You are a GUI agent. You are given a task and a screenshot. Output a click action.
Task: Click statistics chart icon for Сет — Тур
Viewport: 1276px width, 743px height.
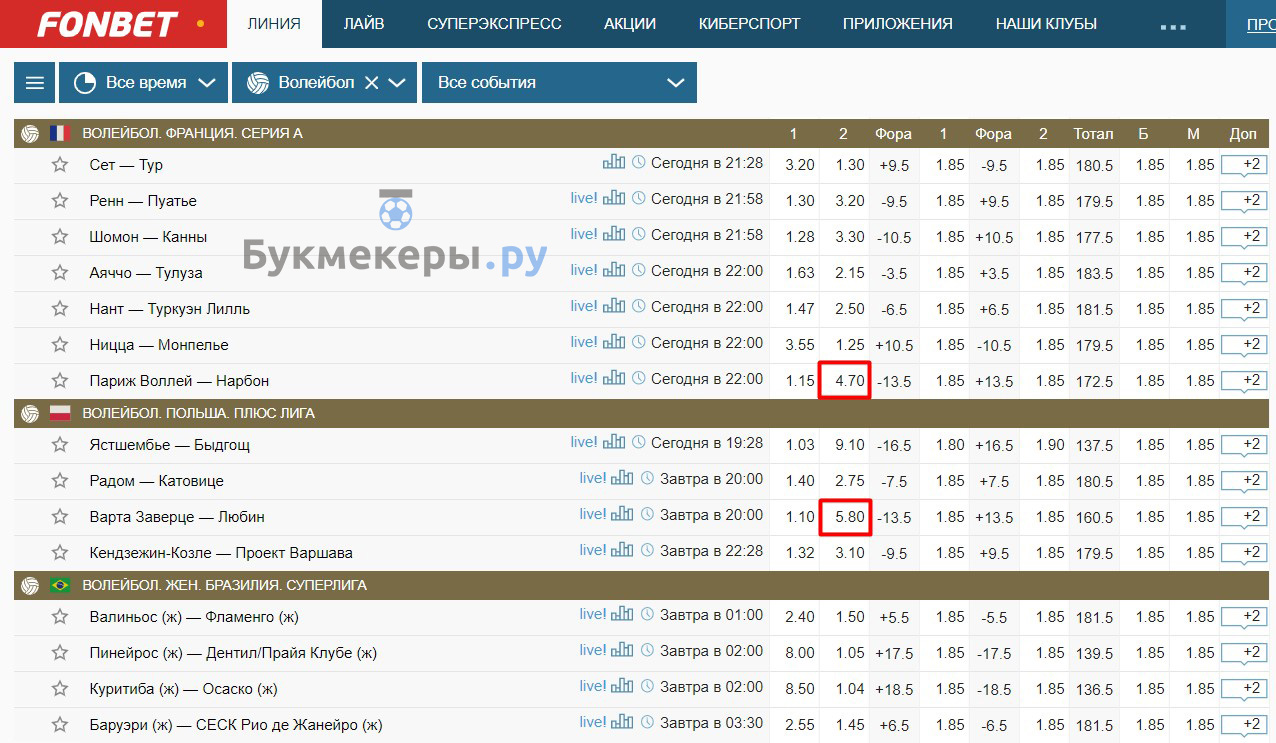tap(613, 163)
